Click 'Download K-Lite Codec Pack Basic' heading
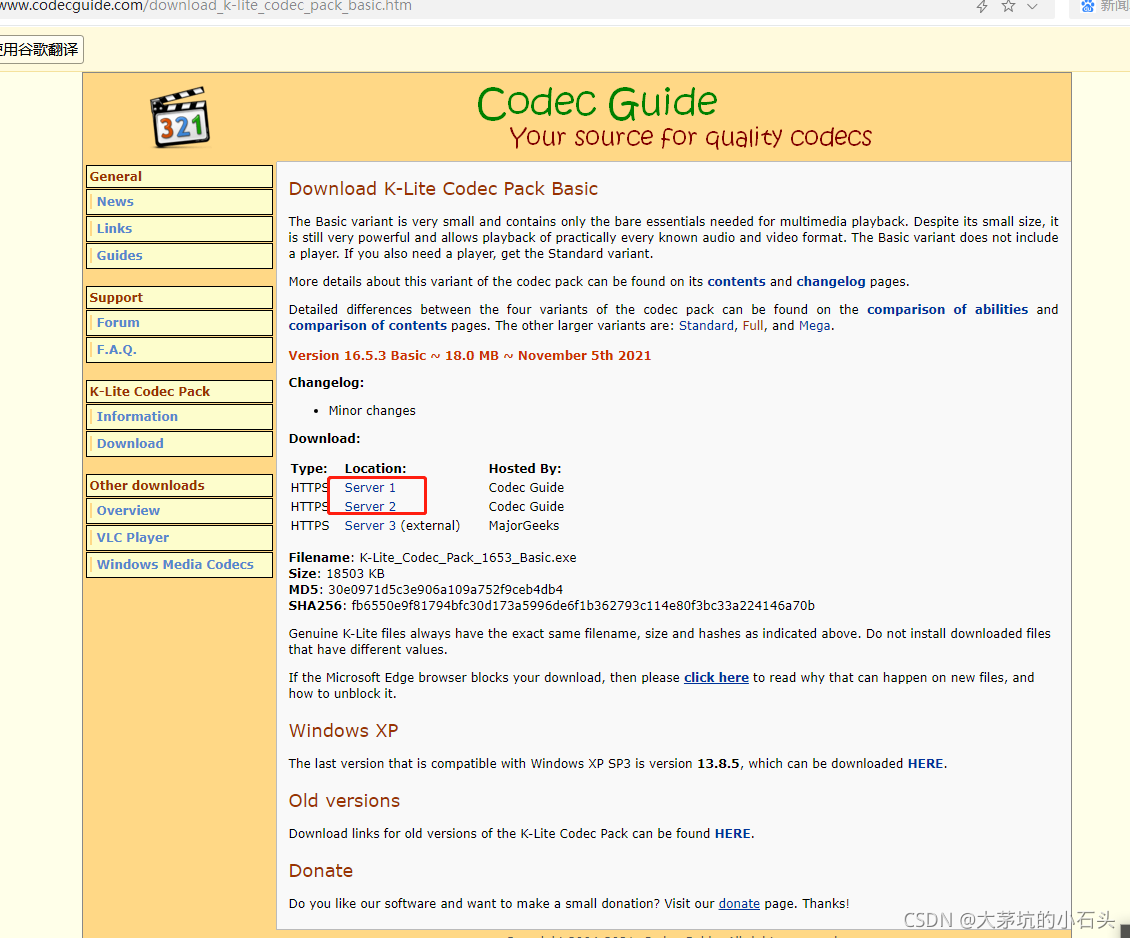This screenshot has width=1130, height=938. [x=443, y=189]
